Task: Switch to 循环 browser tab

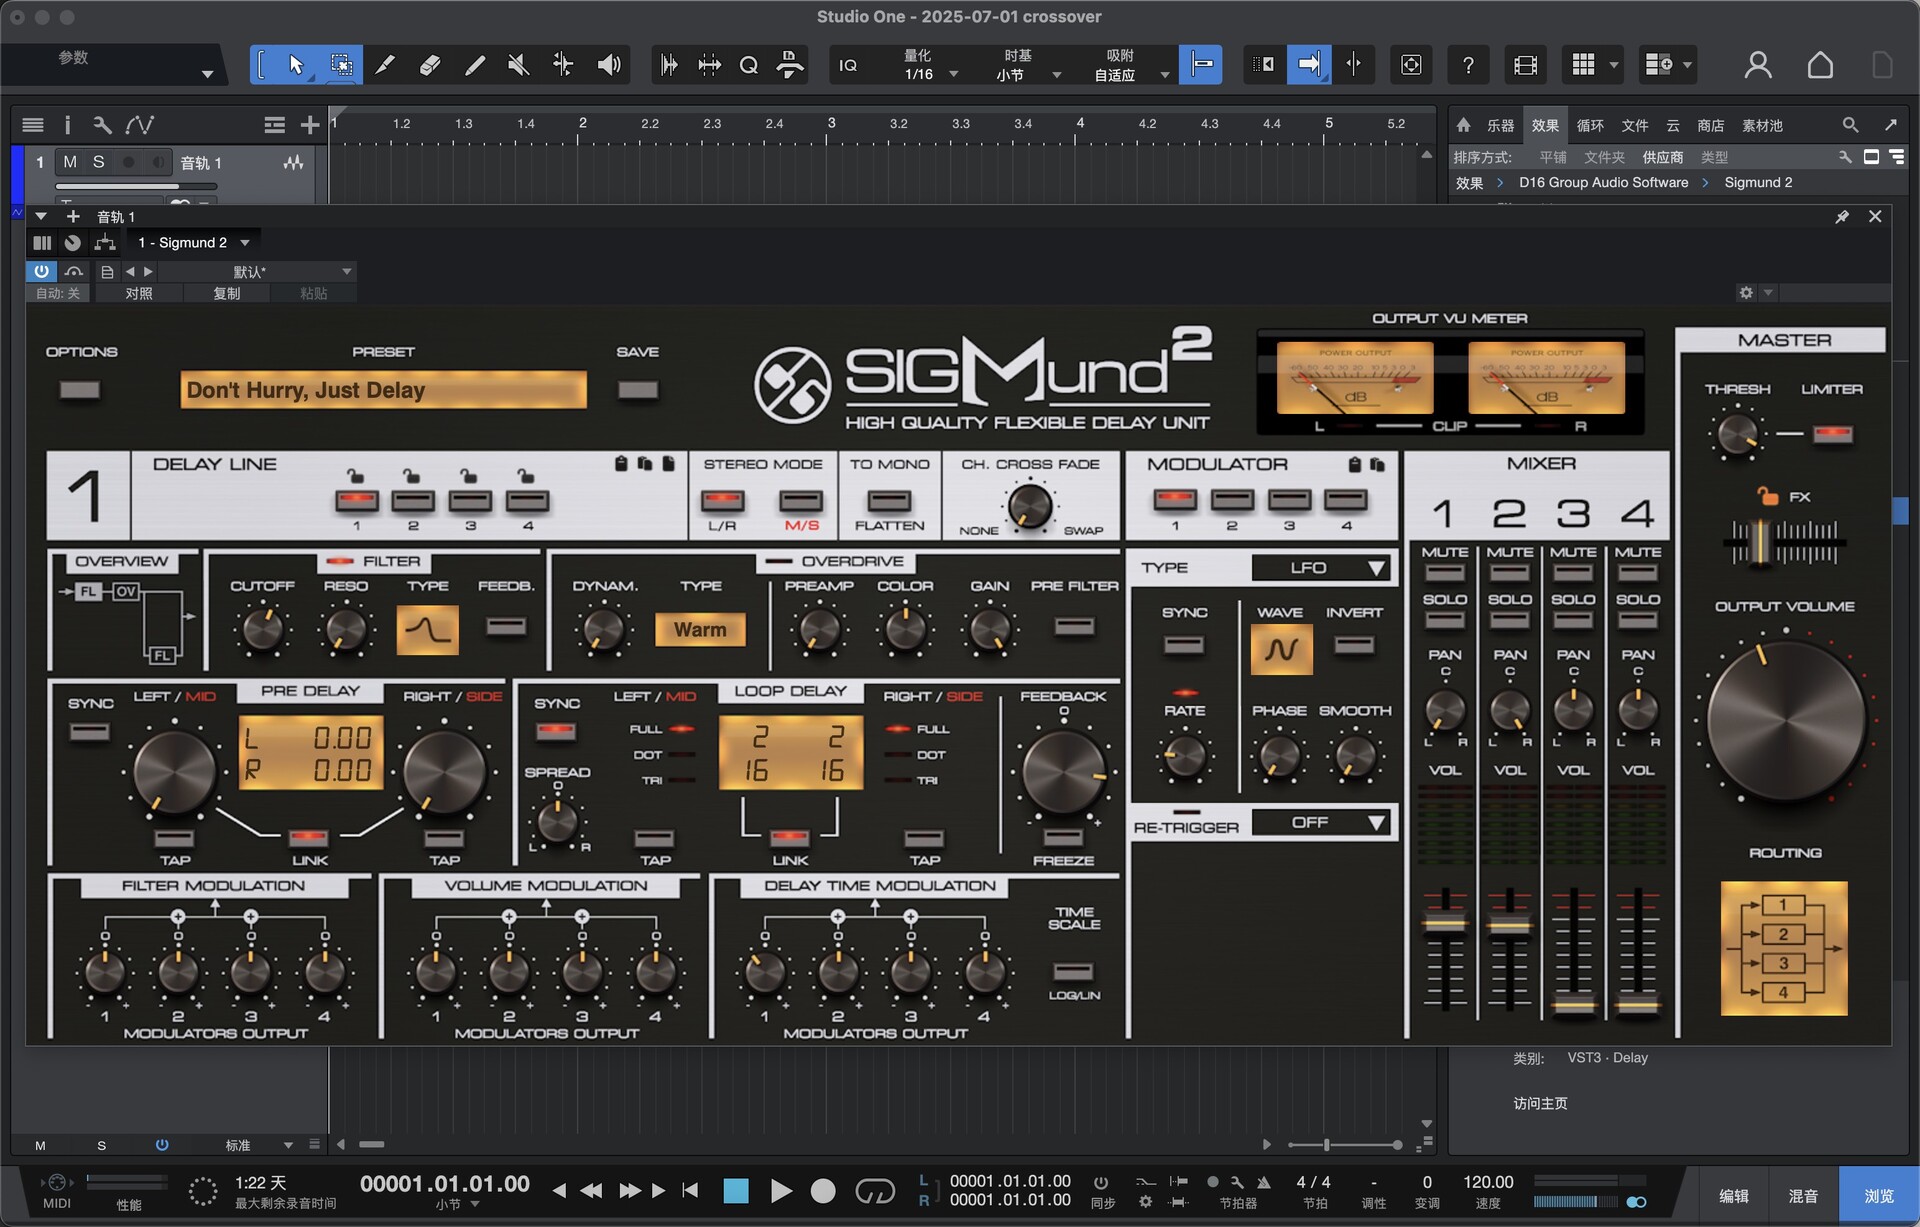Action: [1590, 126]
